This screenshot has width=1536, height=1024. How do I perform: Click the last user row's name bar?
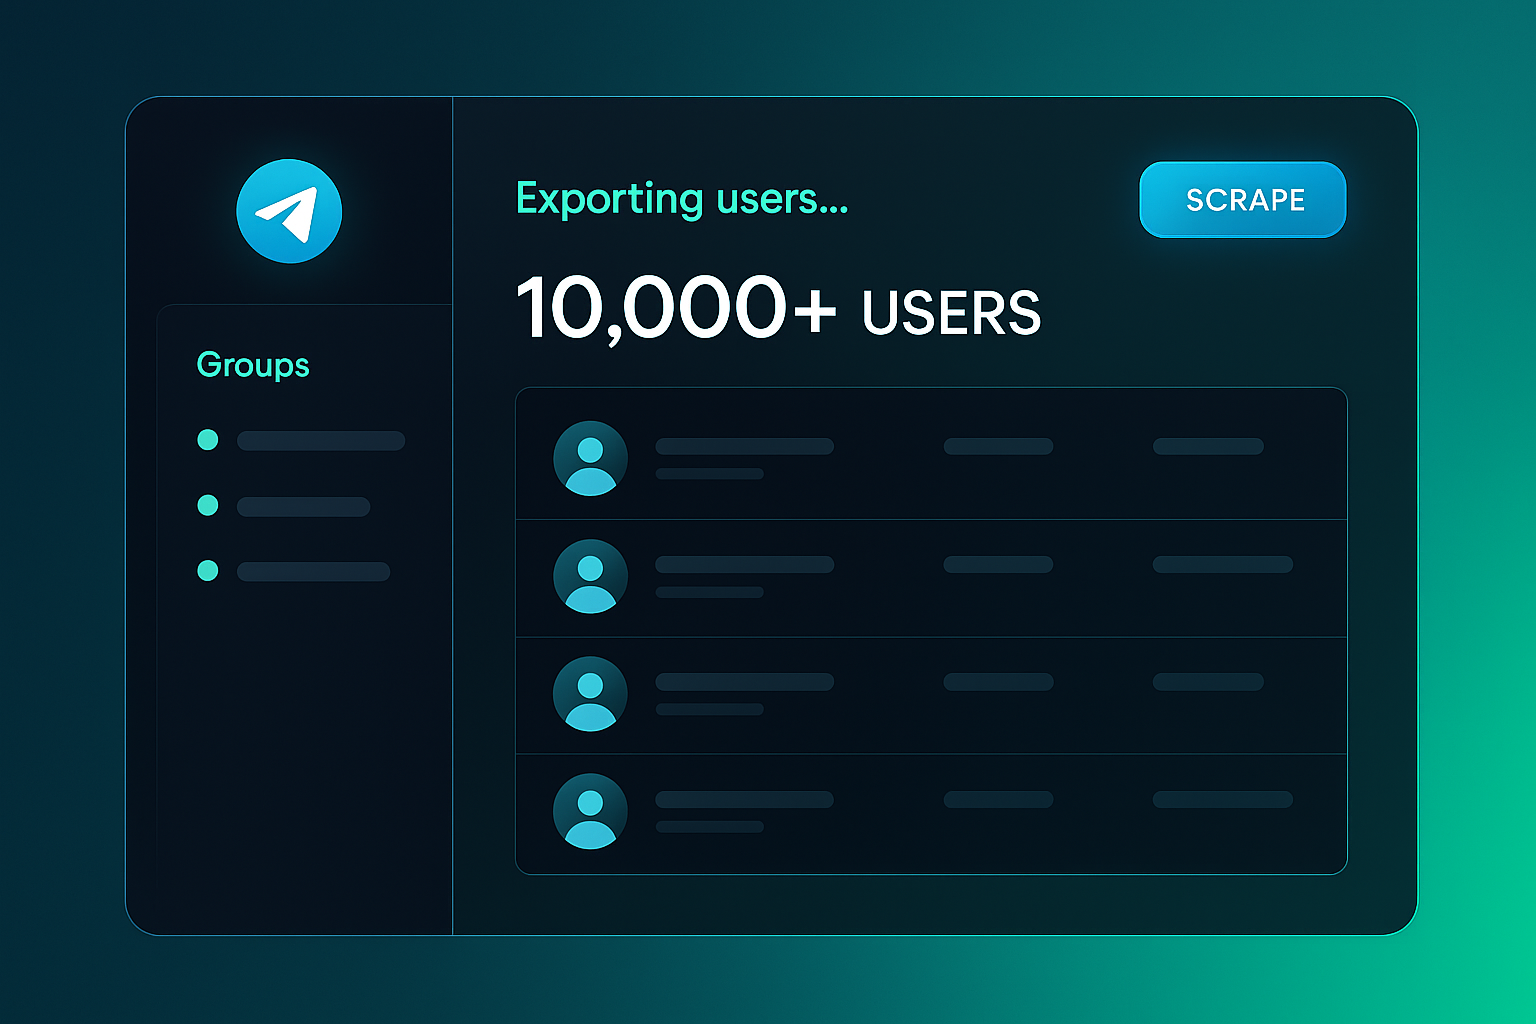click(744, 800)
